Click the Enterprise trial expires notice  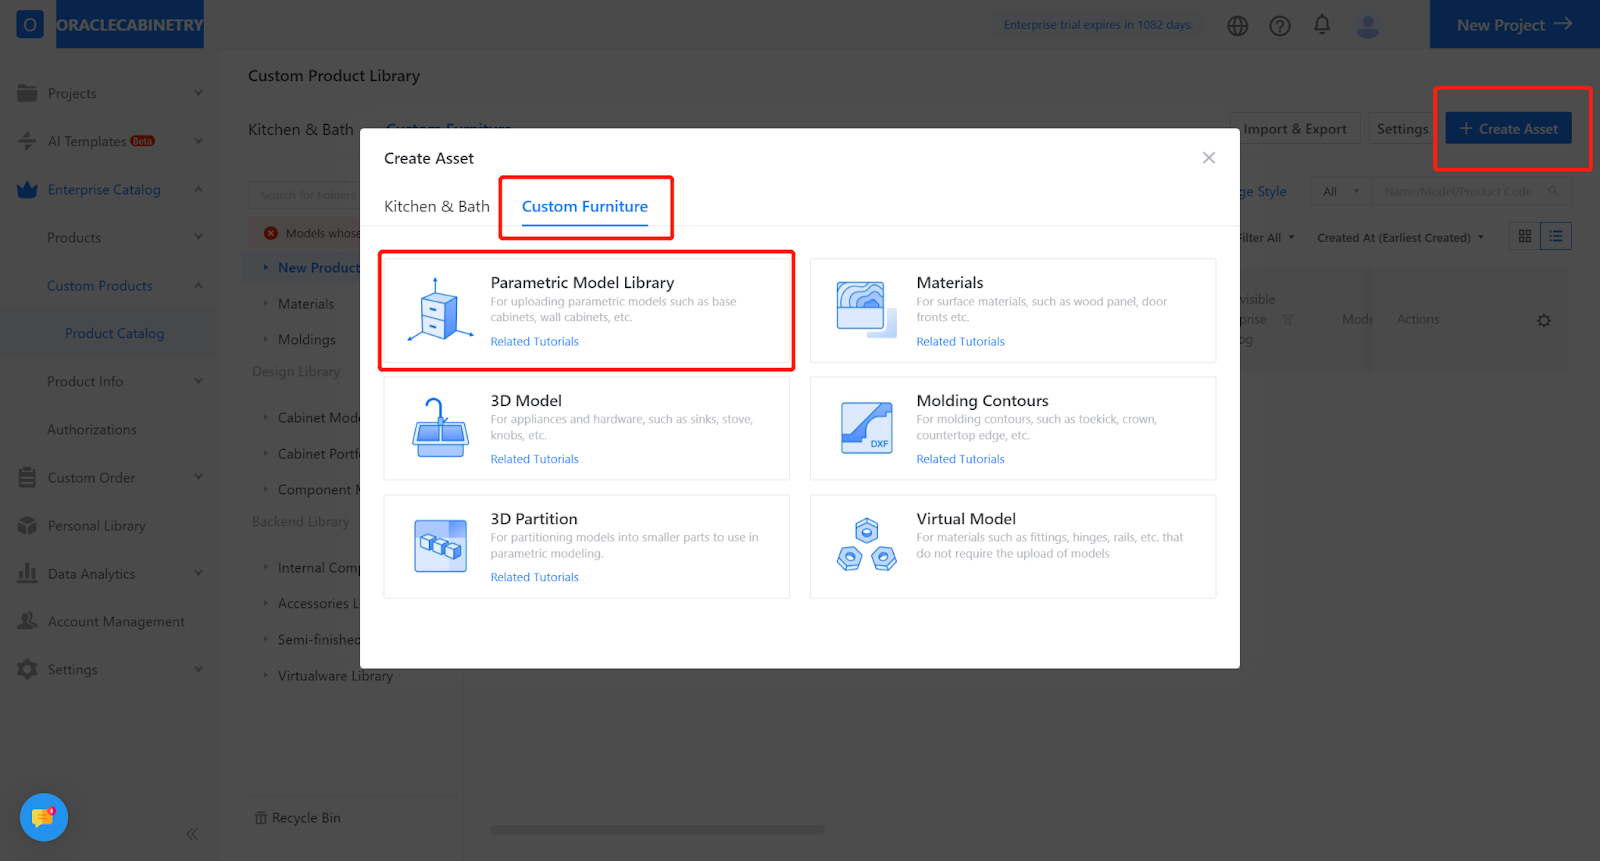[x=1098, y=25]
